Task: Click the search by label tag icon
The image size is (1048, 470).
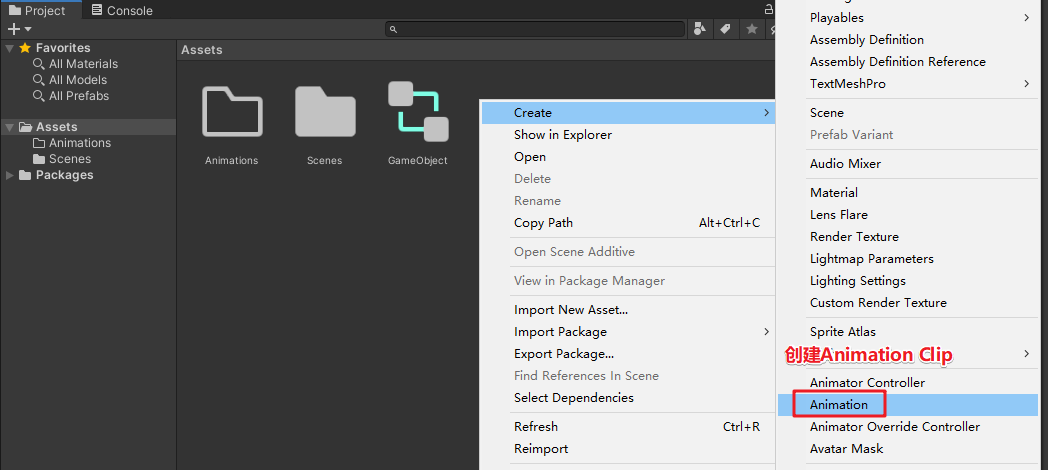Action: tap(726, 29)
